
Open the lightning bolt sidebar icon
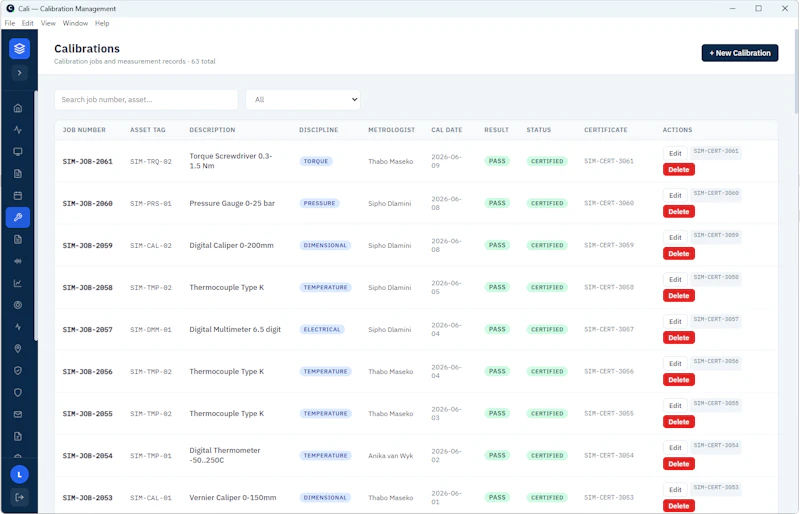(x=18, y=327)
